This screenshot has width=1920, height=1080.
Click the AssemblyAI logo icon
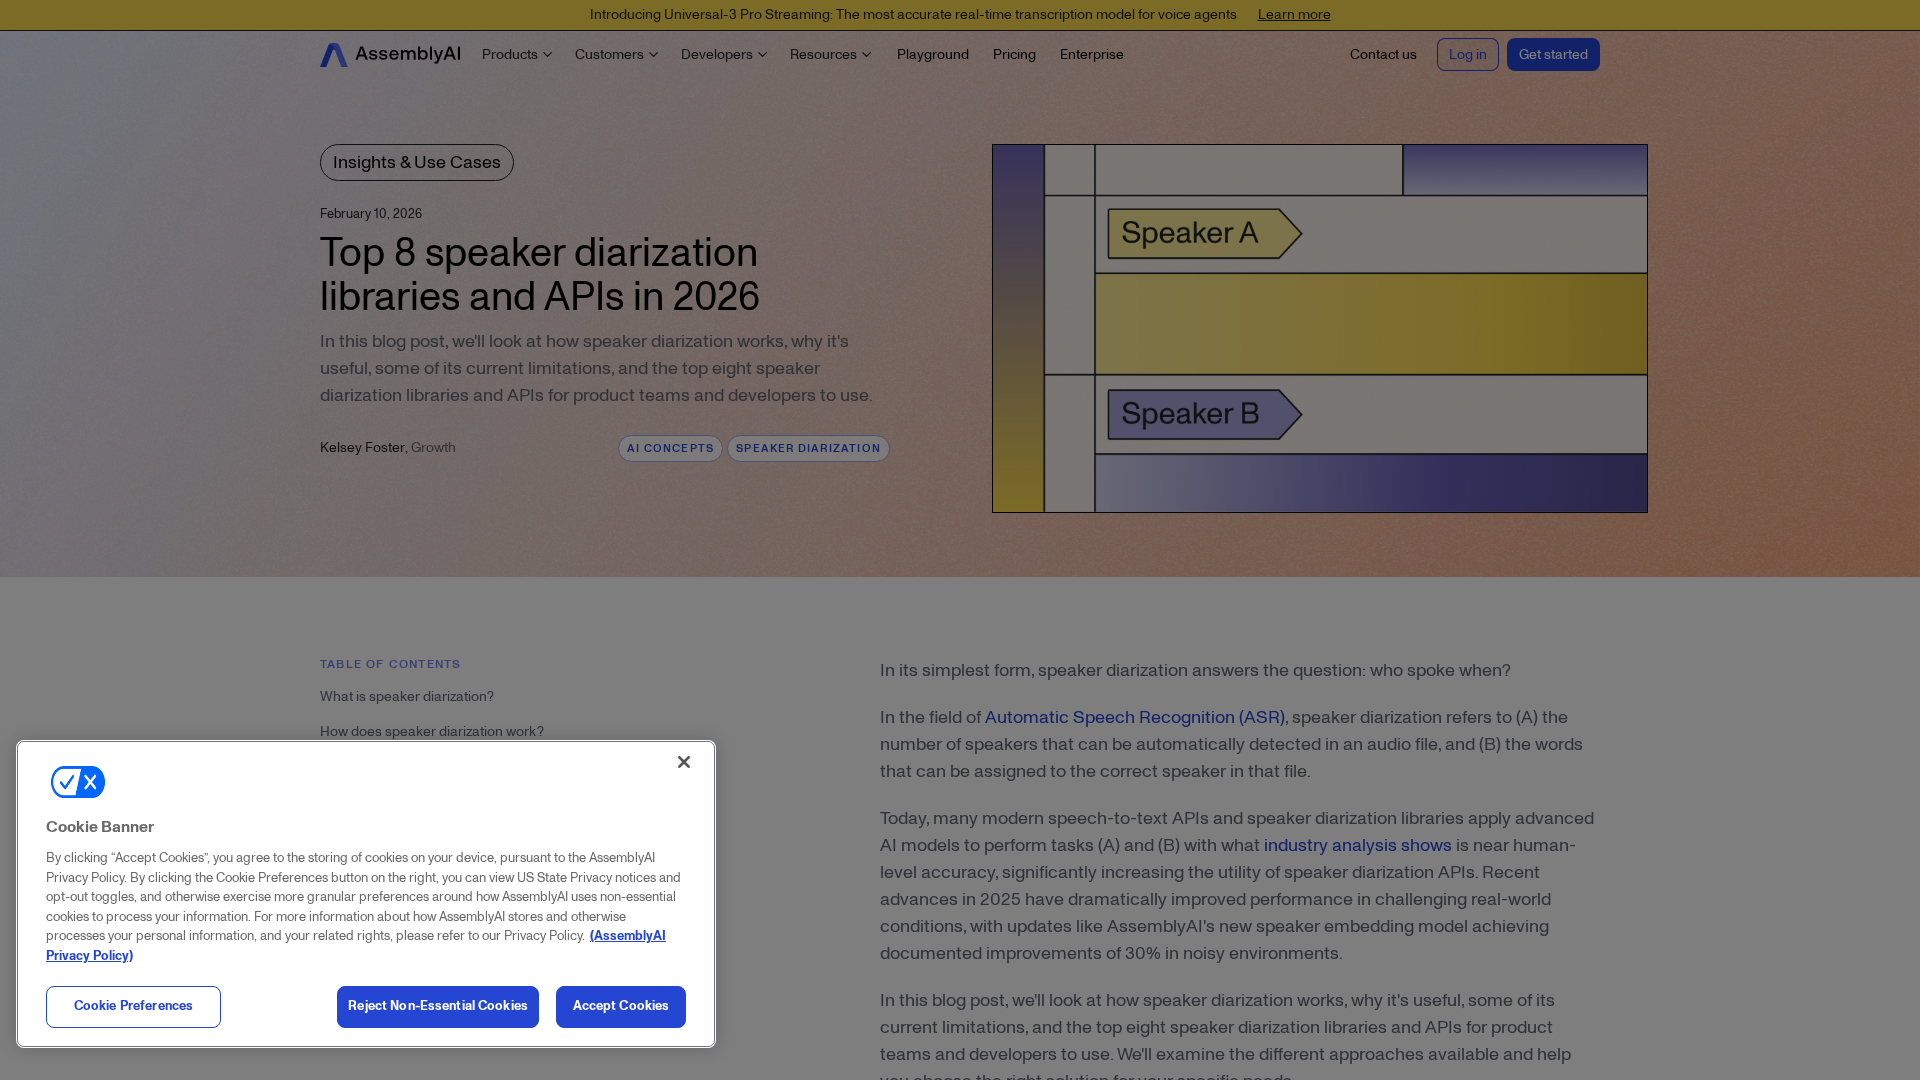334,55
